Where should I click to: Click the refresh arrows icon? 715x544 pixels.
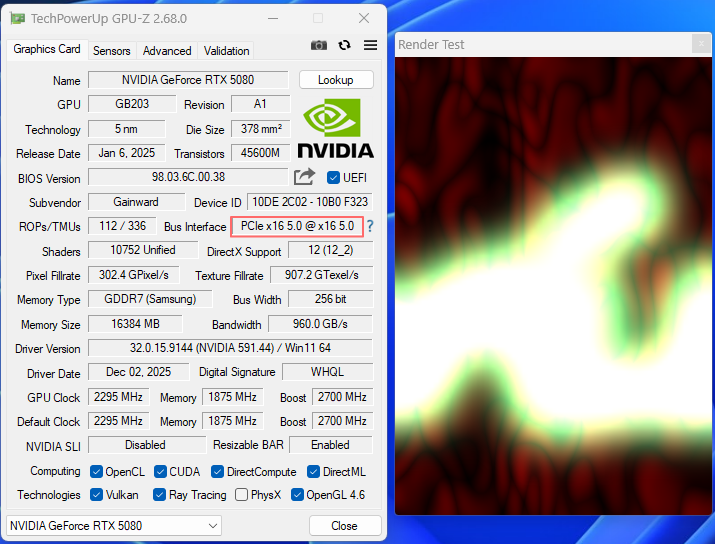point(344,45)
